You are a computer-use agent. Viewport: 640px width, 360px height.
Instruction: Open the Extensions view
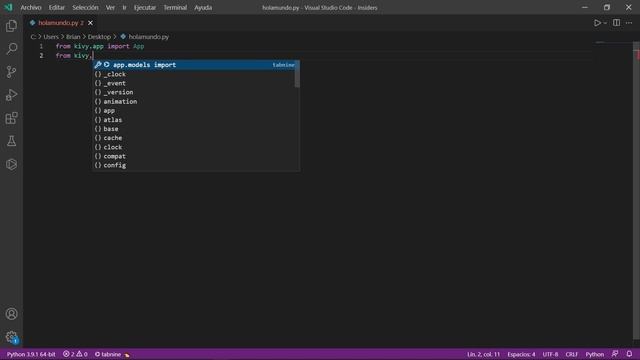[x=11, y=118]
